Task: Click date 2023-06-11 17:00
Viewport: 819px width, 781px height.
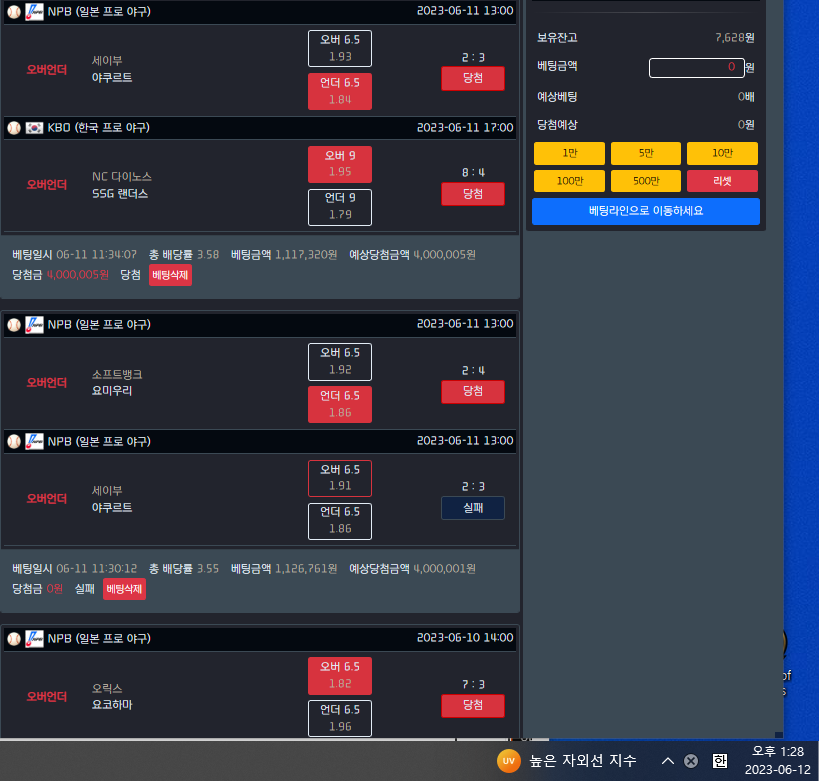Action: [x=465, y=127]
